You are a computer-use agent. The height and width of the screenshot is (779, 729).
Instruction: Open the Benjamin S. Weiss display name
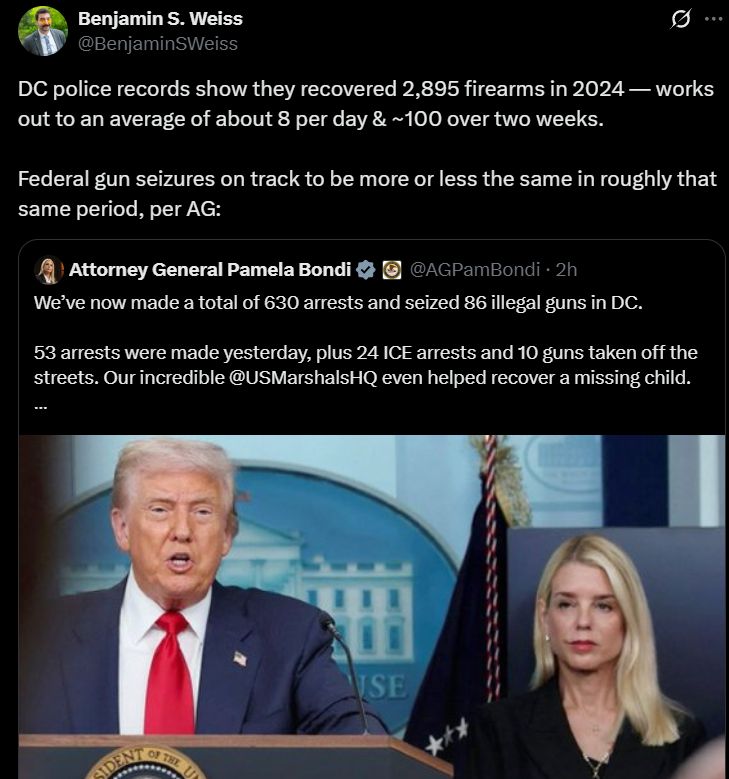click(160, 18)
